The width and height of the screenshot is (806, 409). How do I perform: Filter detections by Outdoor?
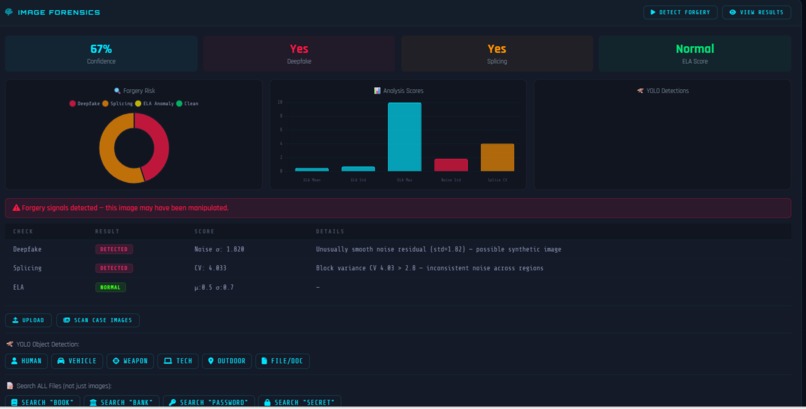pyautogui.click(x=227, y=361)
